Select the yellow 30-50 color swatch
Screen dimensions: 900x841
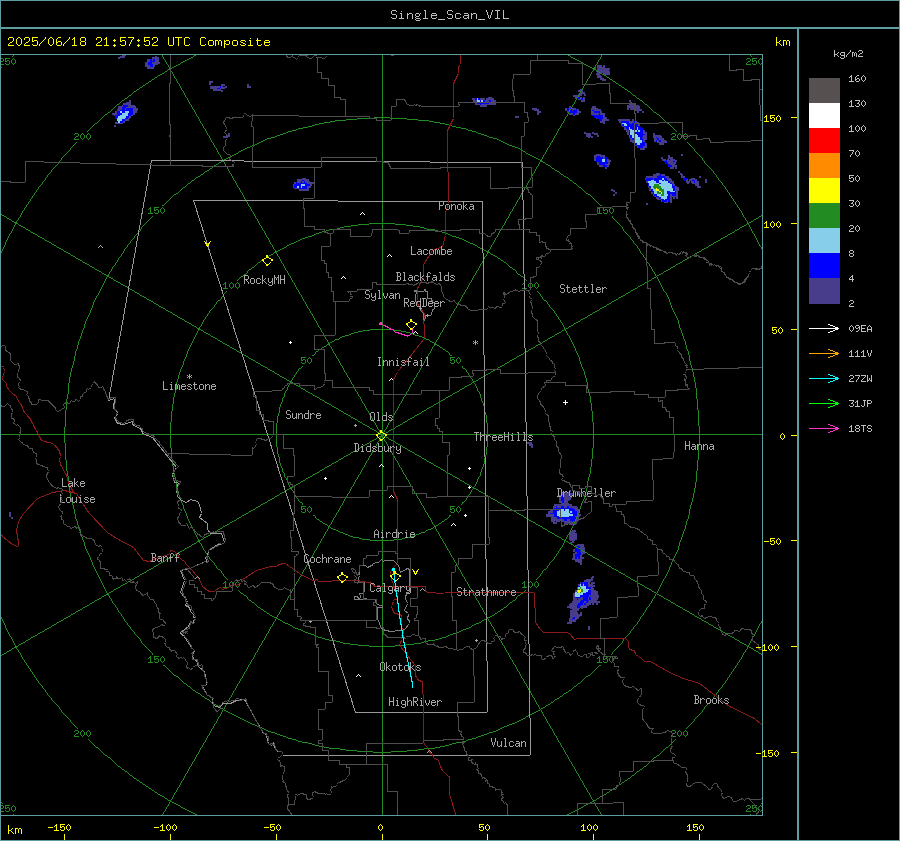[x=824, y=191]
